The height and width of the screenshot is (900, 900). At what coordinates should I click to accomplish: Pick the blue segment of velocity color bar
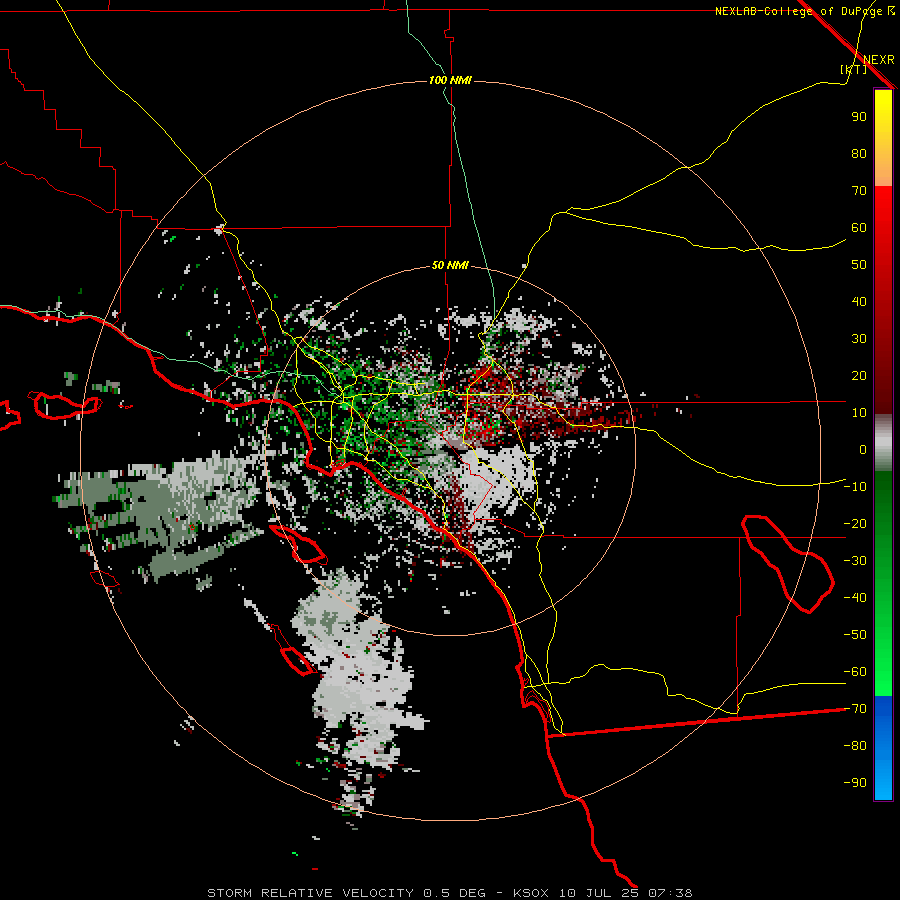[883, 748]
